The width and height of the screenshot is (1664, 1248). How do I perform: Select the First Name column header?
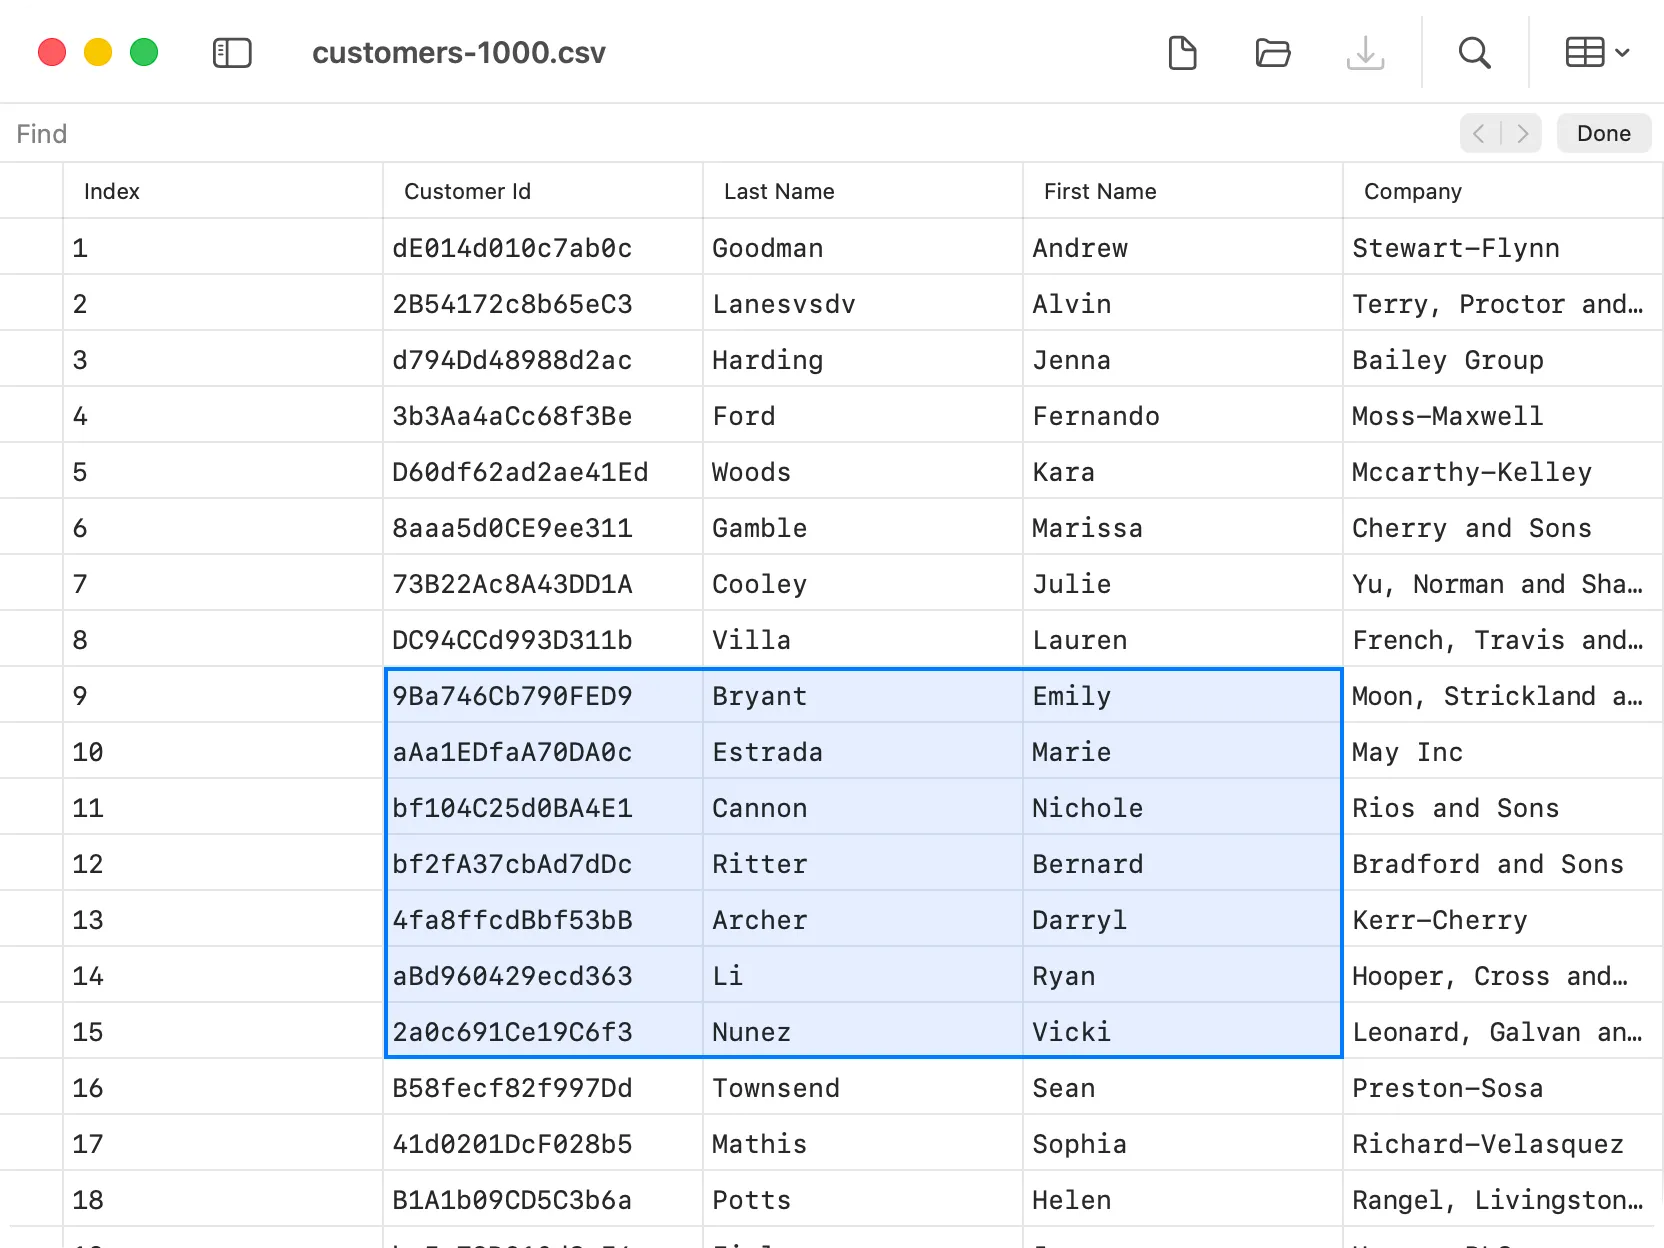1183,191
